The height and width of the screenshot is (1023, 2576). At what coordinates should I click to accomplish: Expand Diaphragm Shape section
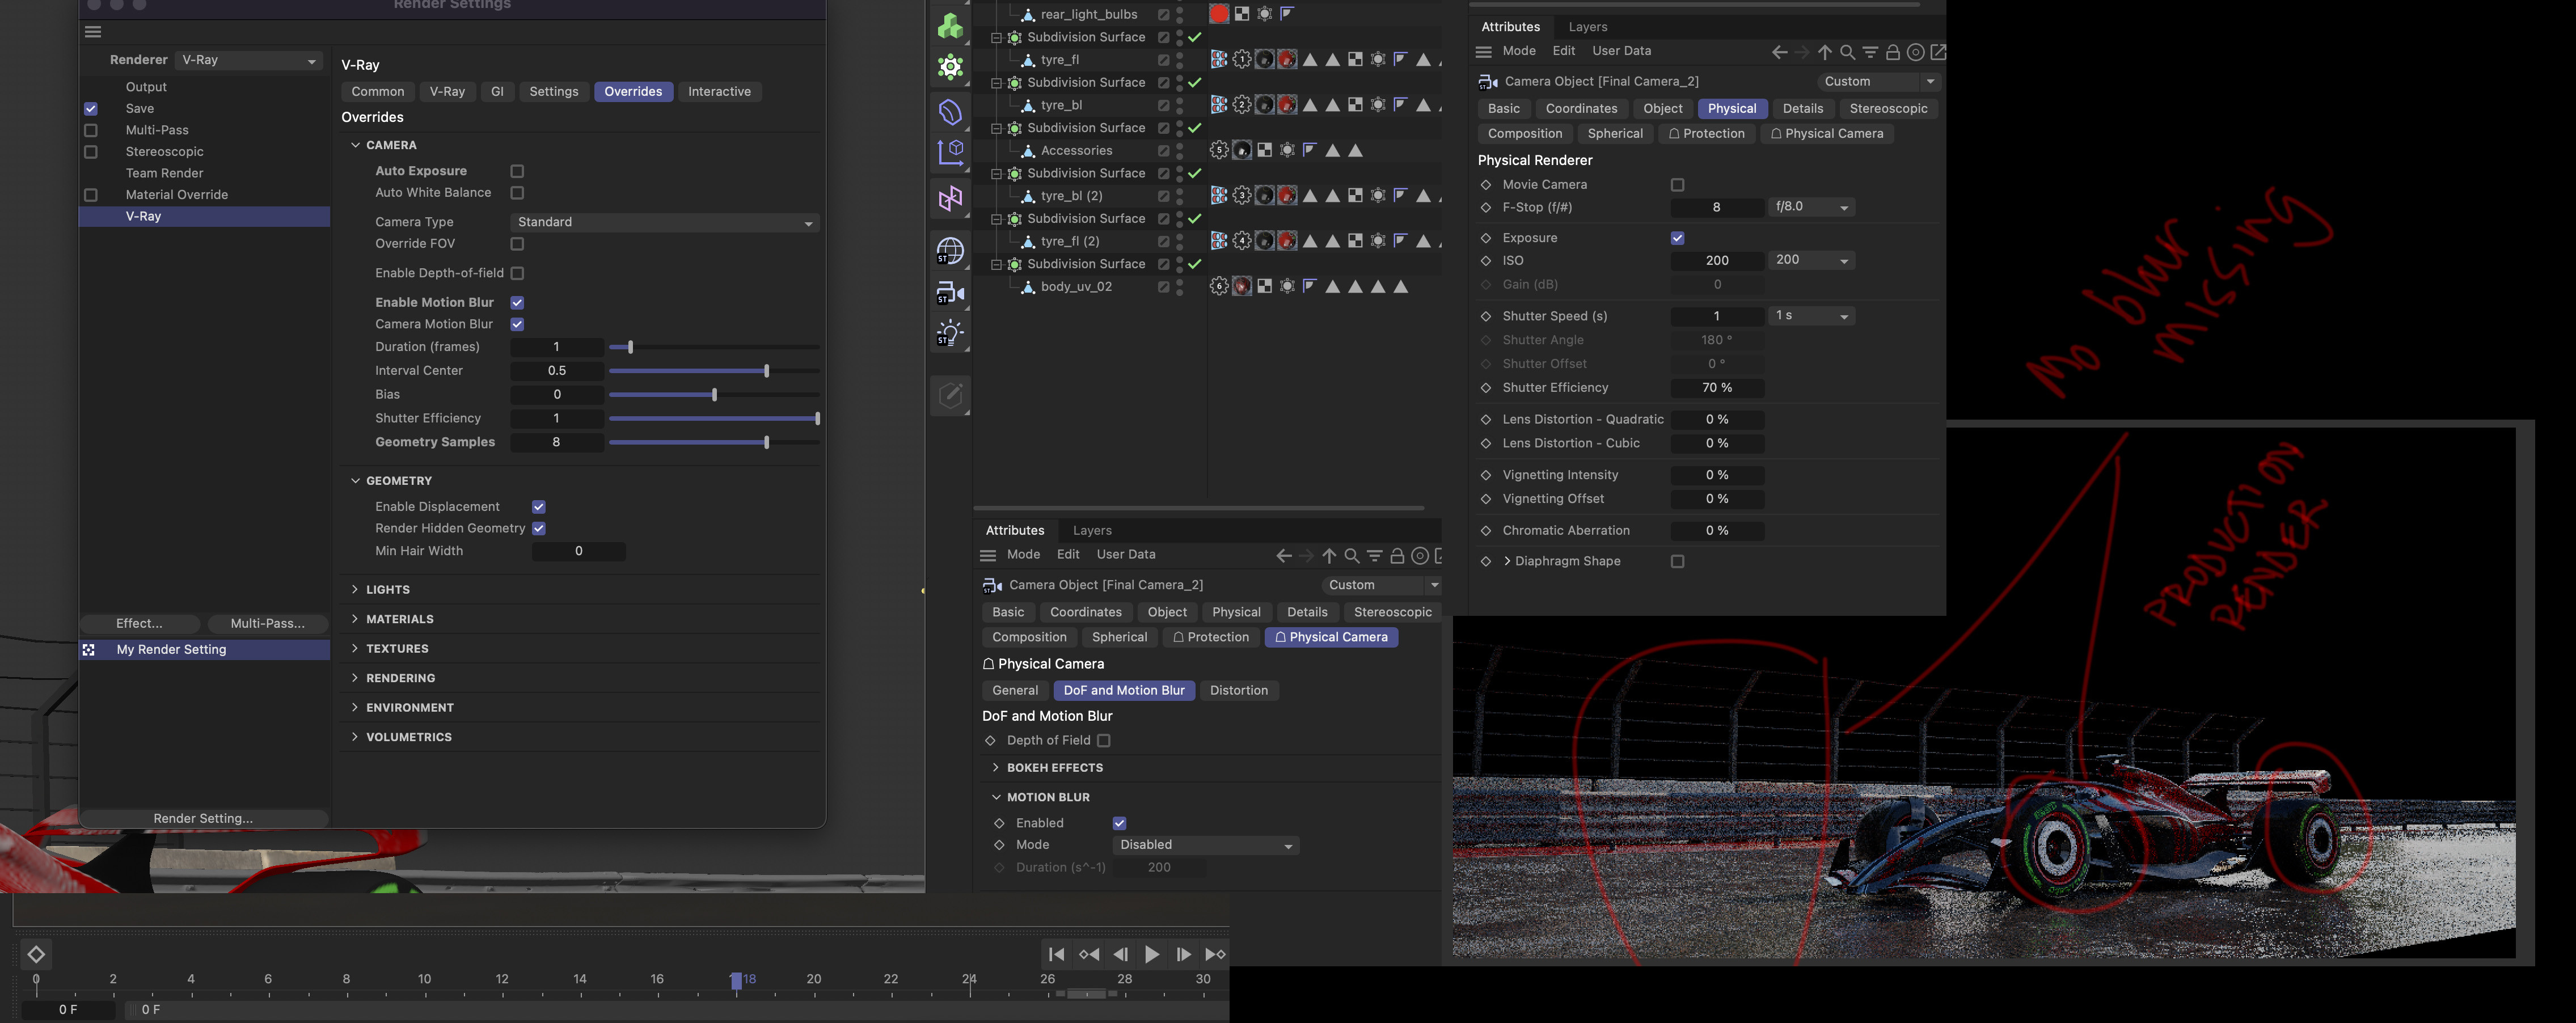[1507, 561]
